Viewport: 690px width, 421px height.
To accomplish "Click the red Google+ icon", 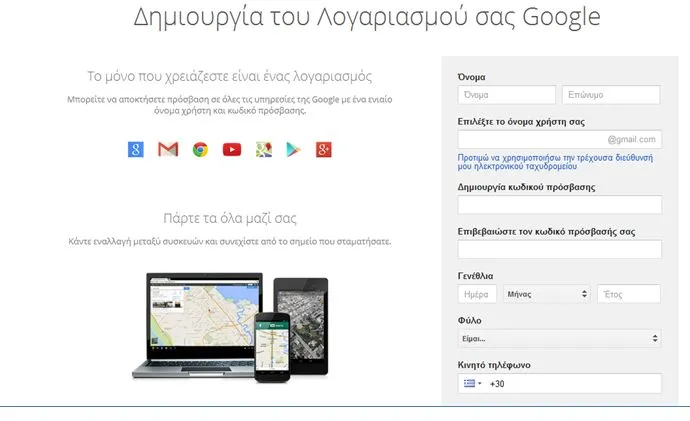I will coord(323,150).
